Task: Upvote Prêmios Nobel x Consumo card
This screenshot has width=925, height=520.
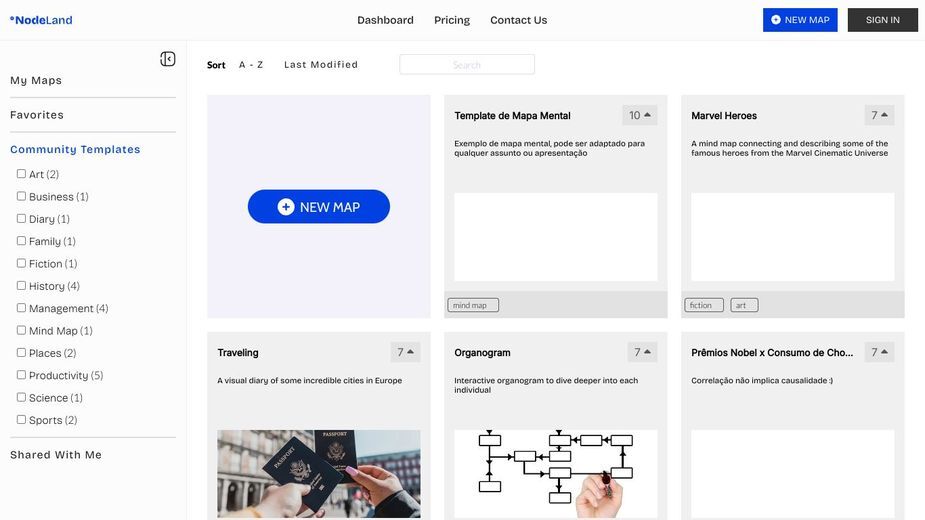Action: click(x=879, y=352)
